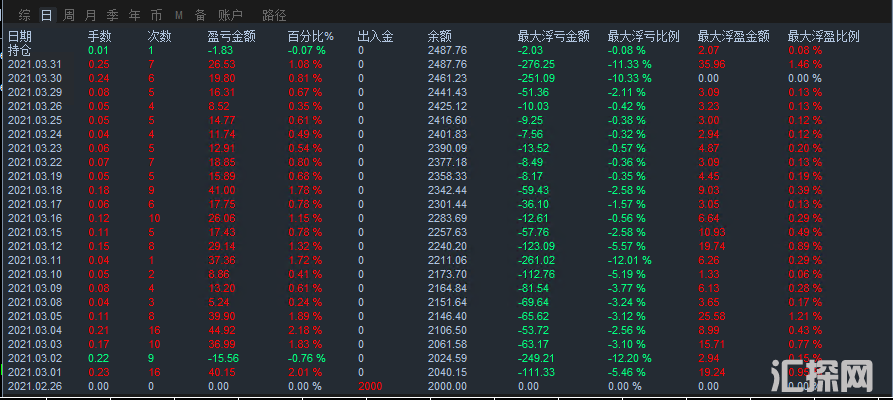The width and height of the screenshot is (893, 400).
Task: Click the 最大浮亏比例 column header
Action: (x=644, y=36)
